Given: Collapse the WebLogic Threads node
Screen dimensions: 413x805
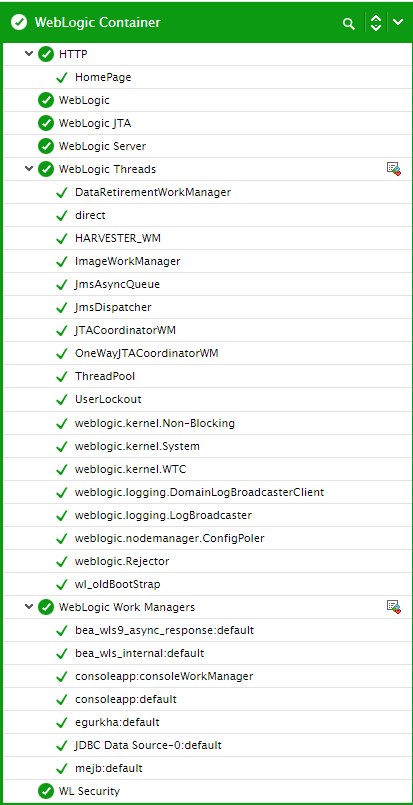Looking at the screenshot, I should pos(29,168).
